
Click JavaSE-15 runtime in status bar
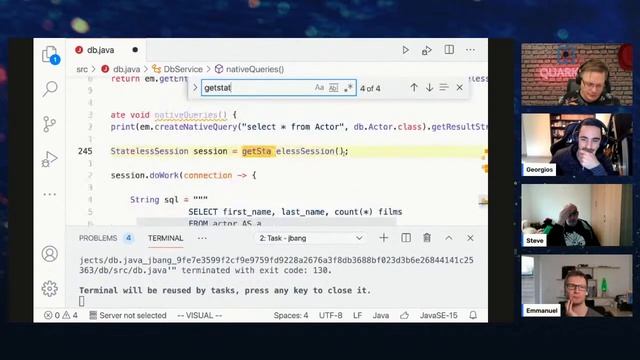point(438,316)
